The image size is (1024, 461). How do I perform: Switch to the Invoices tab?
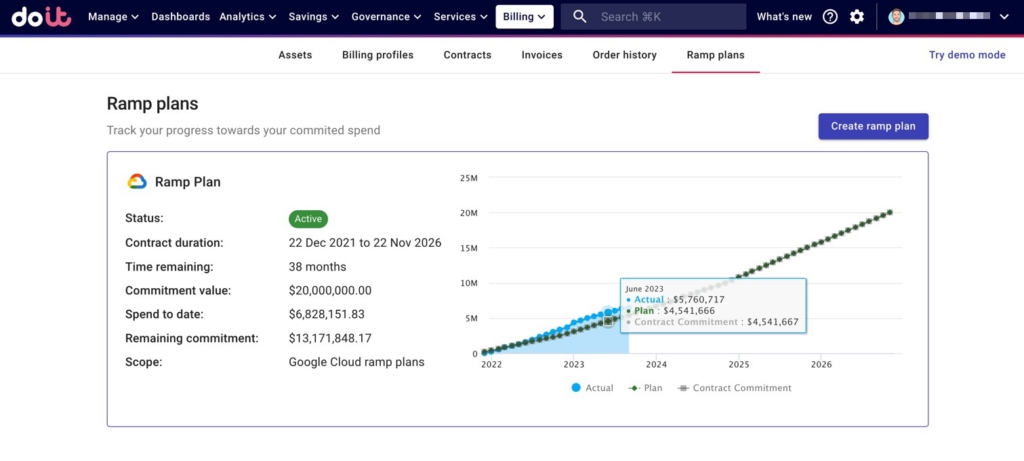(542, 55)
